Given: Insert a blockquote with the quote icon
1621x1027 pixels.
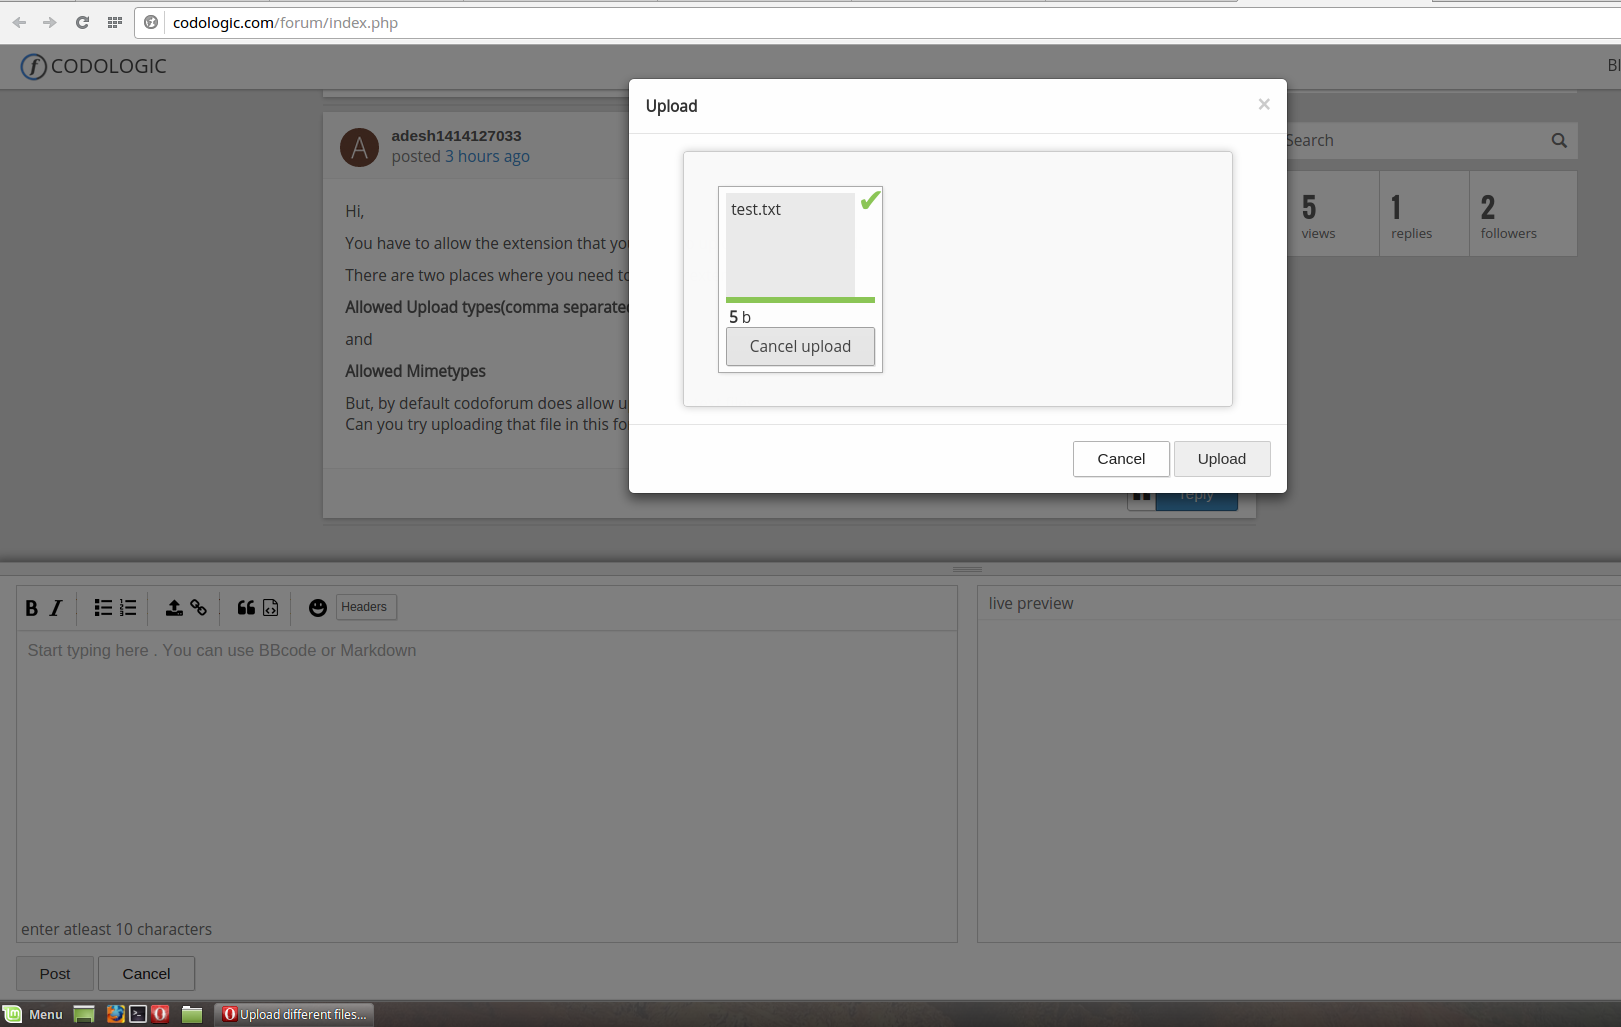Looking at the screenshot, I should click(246, 608).
